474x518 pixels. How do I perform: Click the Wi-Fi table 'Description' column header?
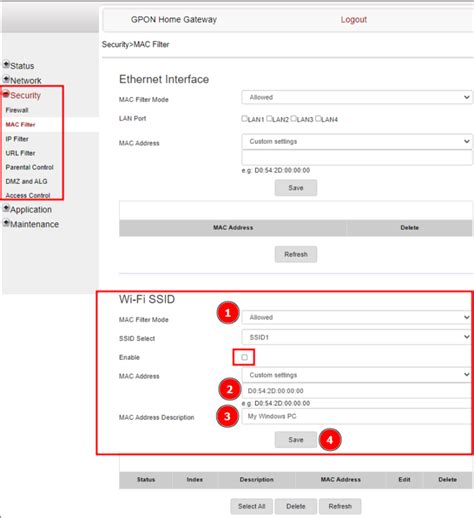pos(256,480)
